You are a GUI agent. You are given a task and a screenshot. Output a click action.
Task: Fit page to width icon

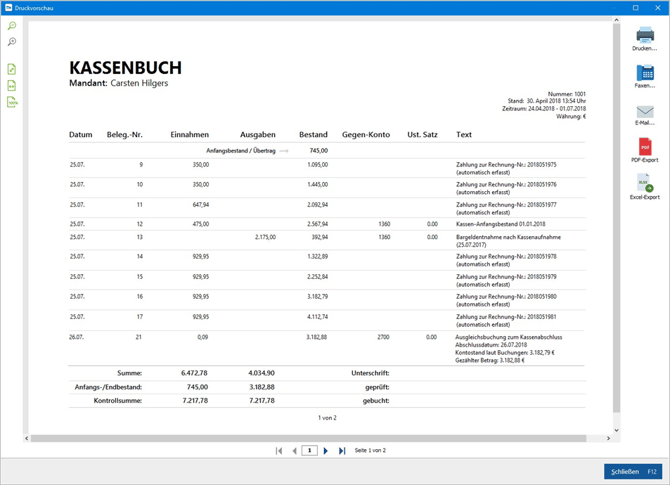pyautogui.click(x=12, y=86)
